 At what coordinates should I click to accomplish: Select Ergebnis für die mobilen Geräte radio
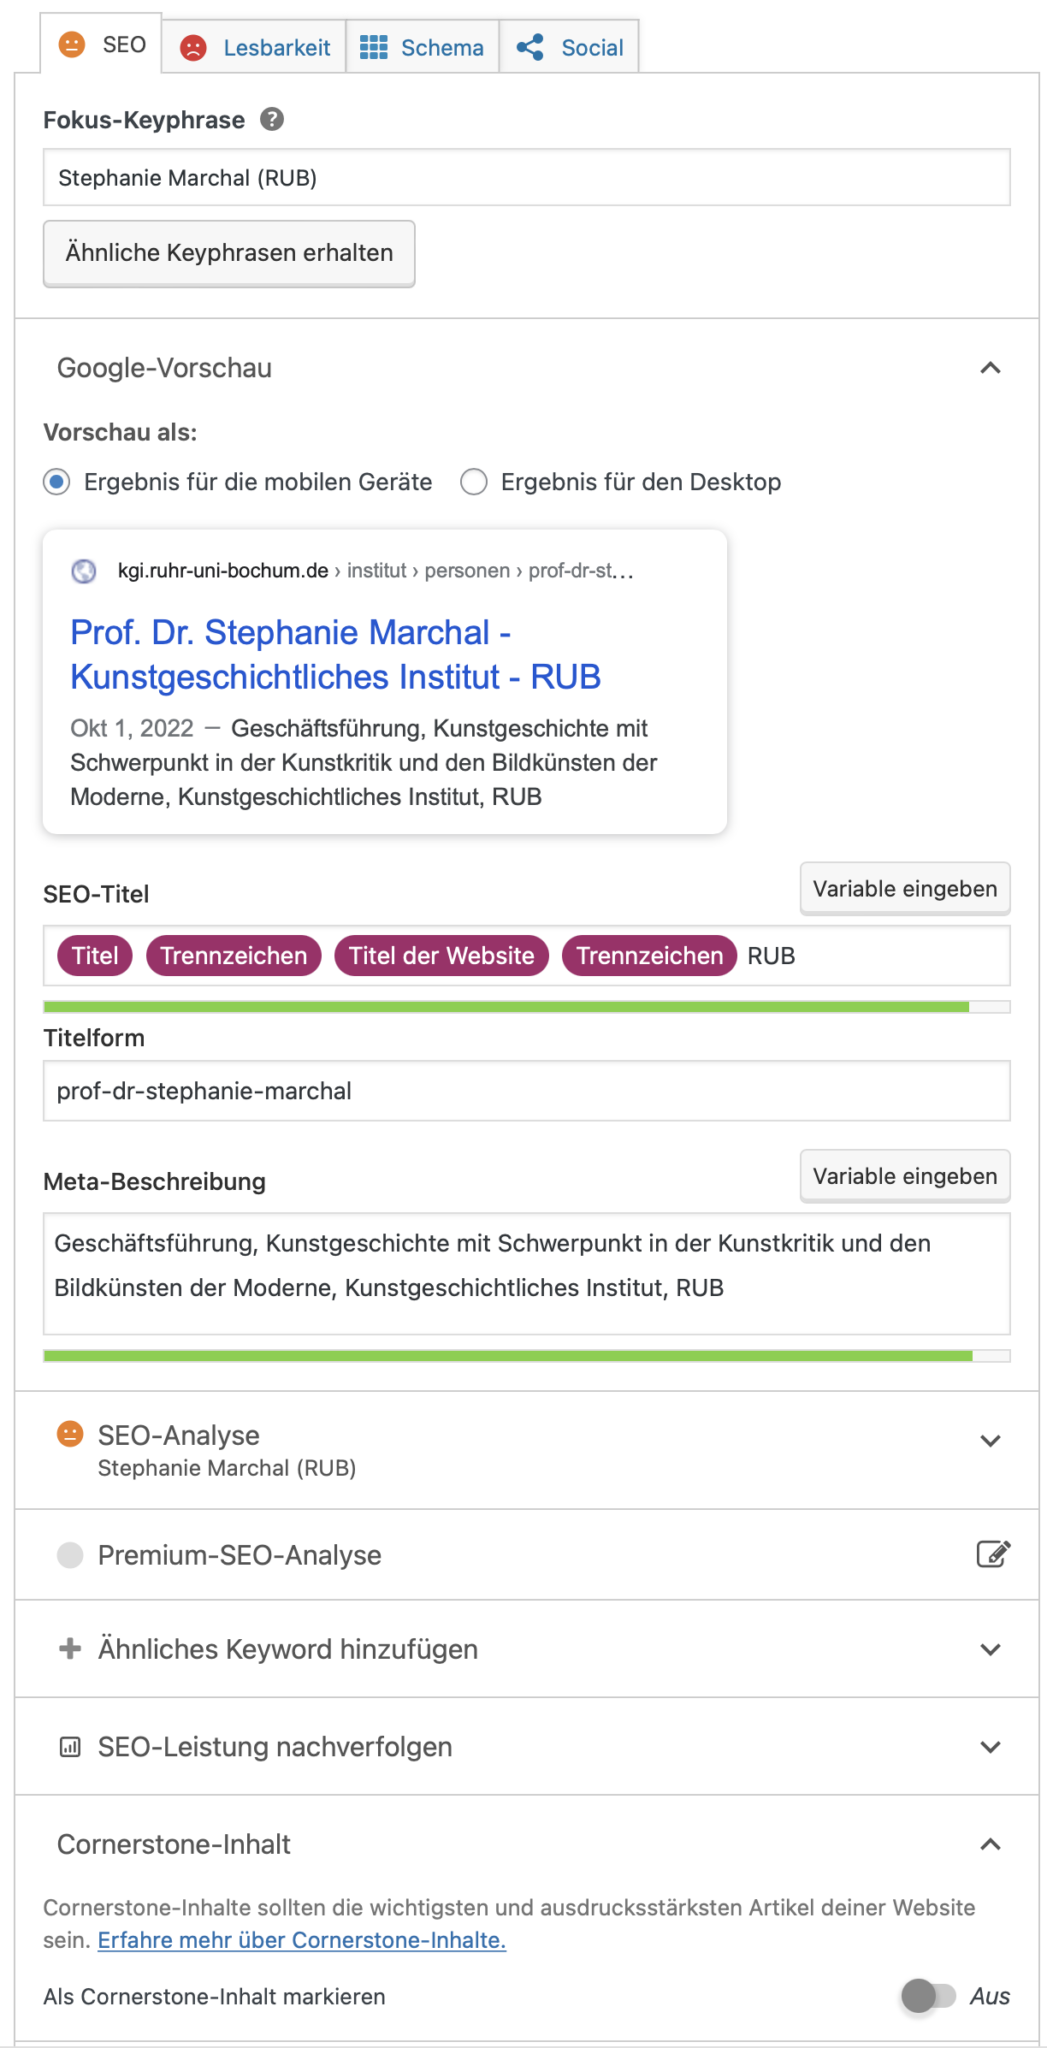57,482
